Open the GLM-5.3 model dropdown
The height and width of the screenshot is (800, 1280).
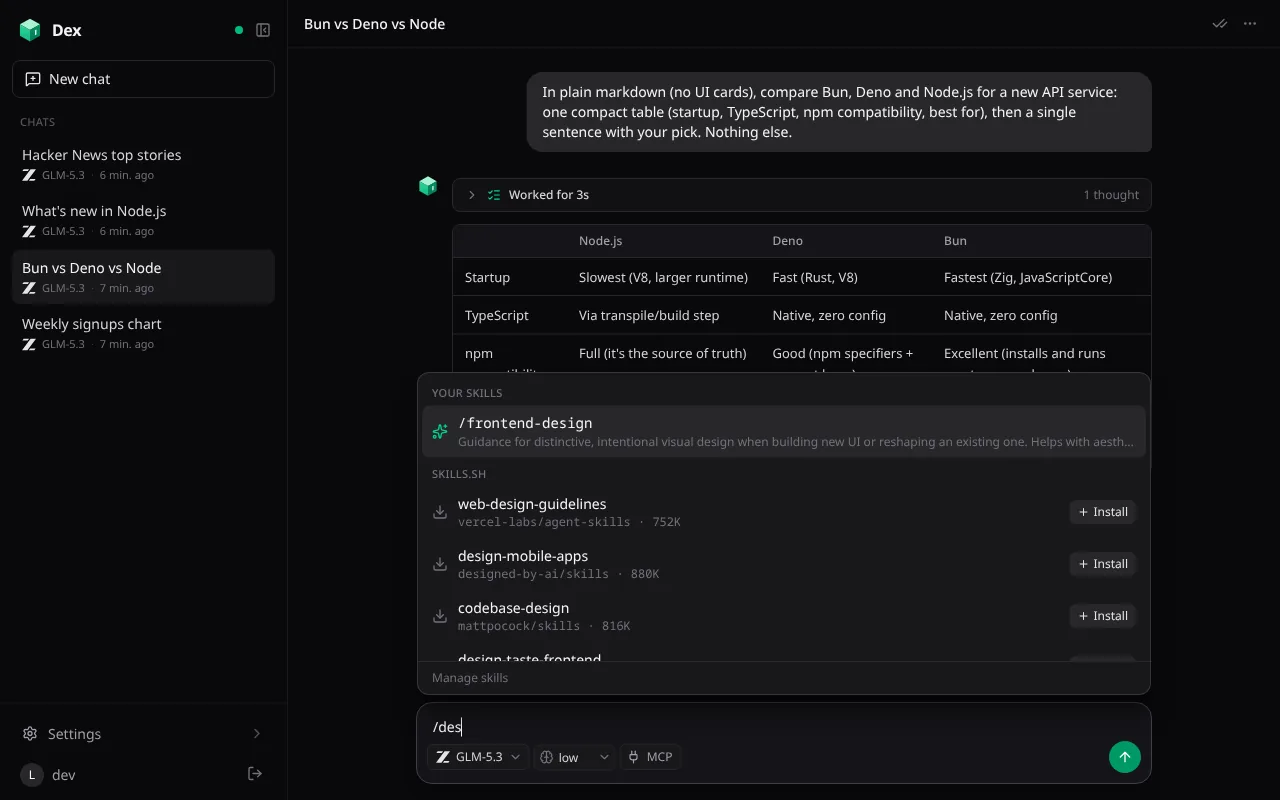click(478, 757)
